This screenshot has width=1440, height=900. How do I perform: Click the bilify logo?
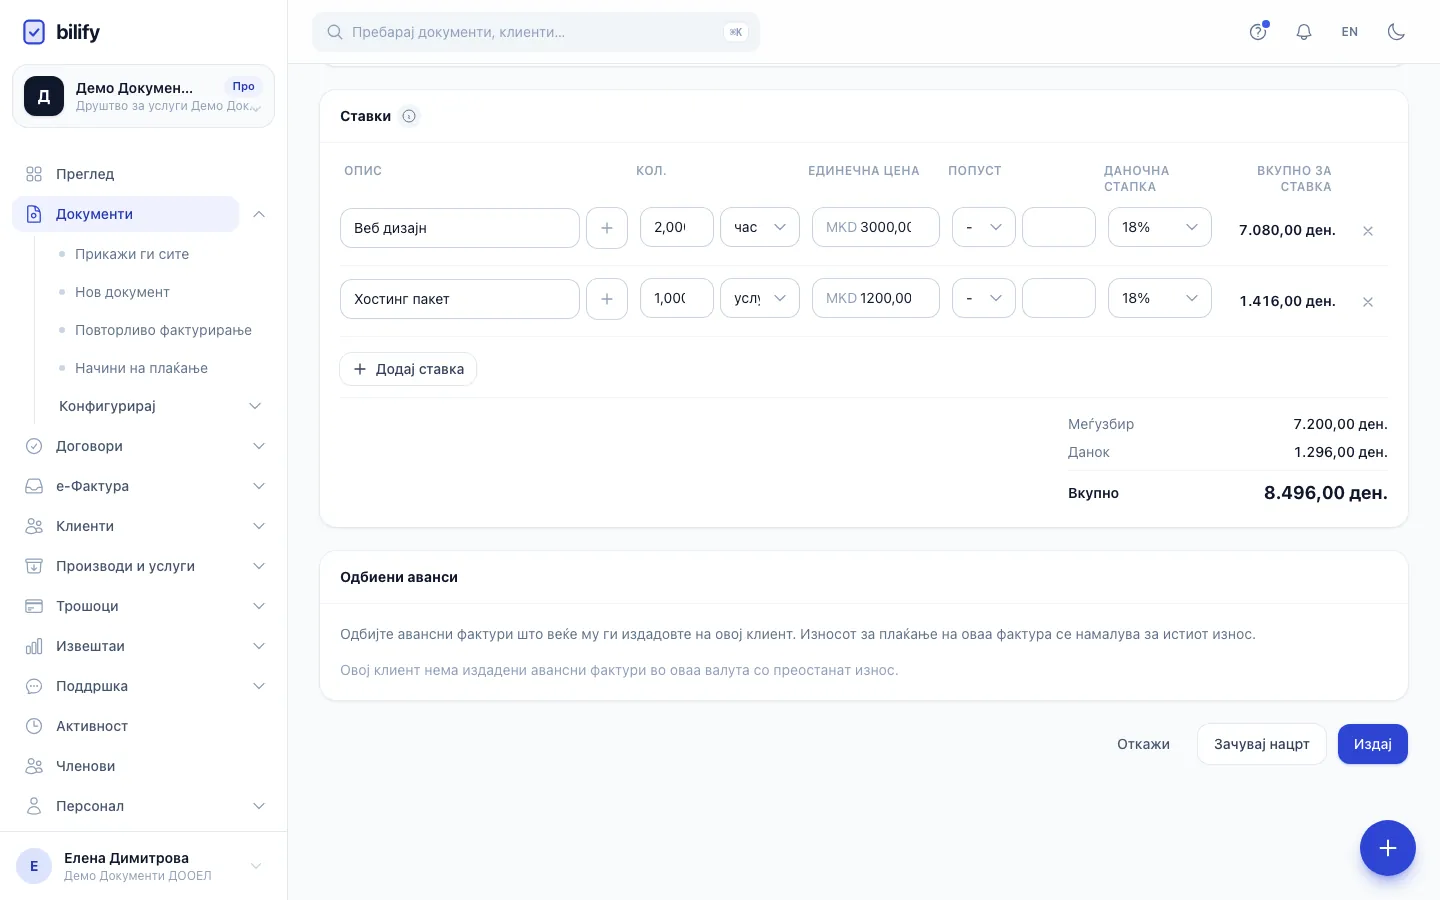(61, 32)
